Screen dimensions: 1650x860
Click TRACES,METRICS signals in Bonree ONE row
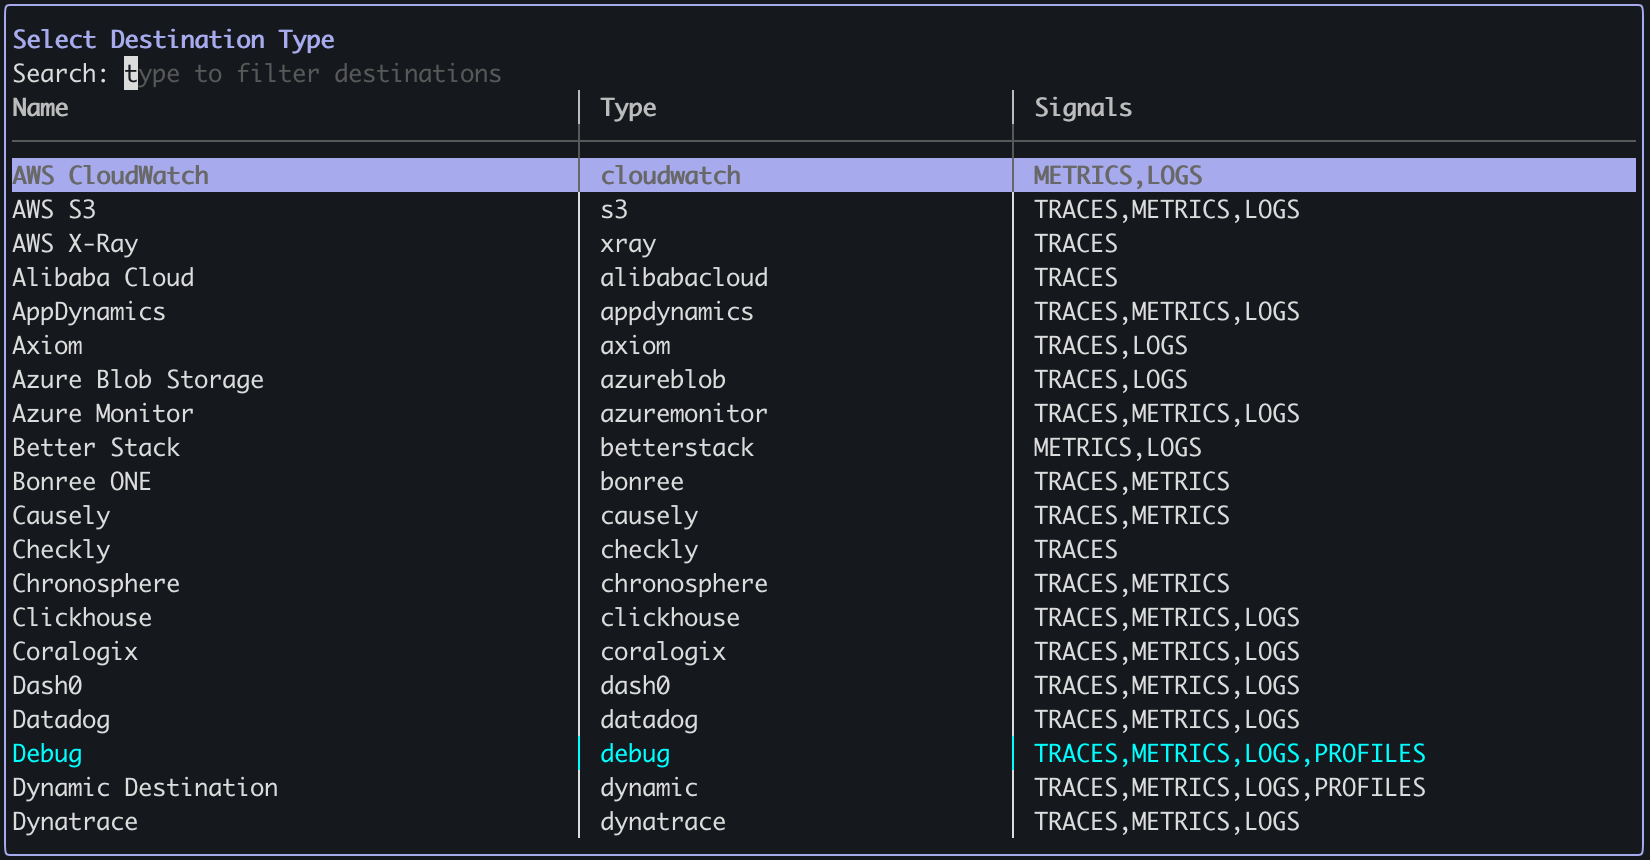(x=1132, y=482)
